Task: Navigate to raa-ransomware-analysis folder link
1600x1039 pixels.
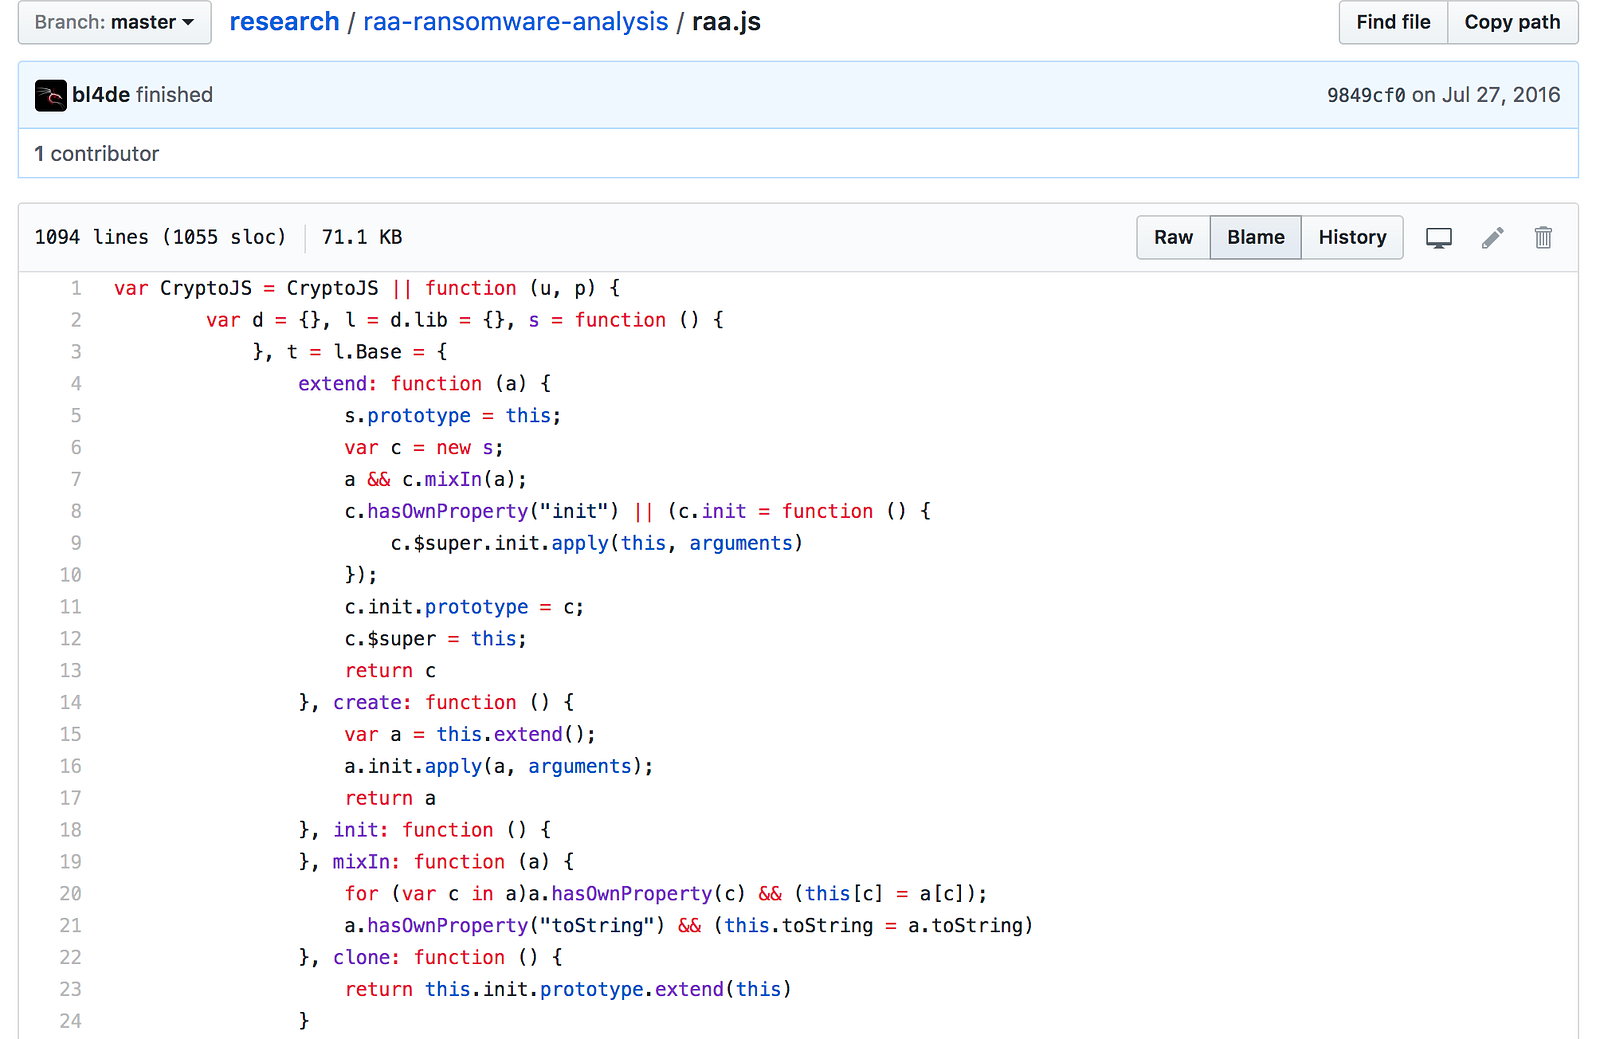Action: point(515,22)
